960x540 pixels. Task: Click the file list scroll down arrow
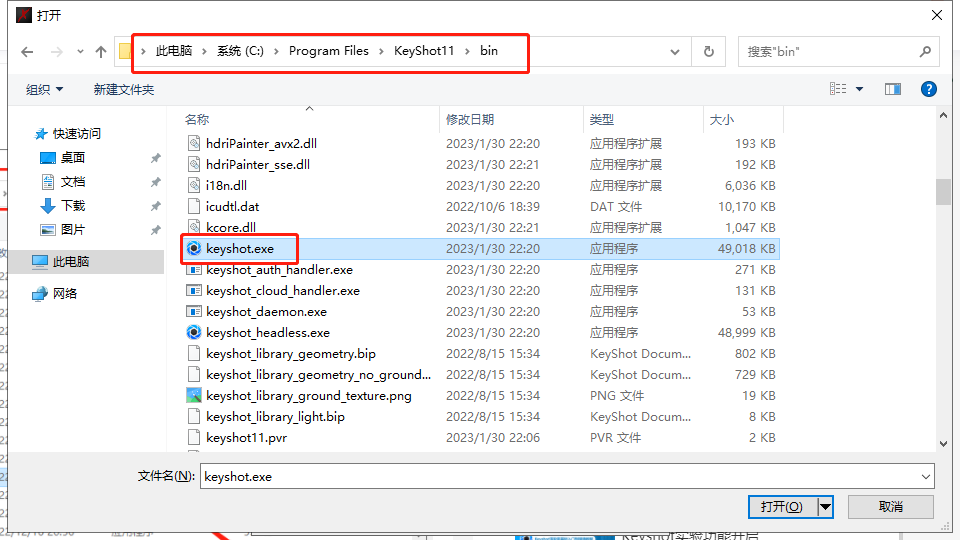[943, 443]
